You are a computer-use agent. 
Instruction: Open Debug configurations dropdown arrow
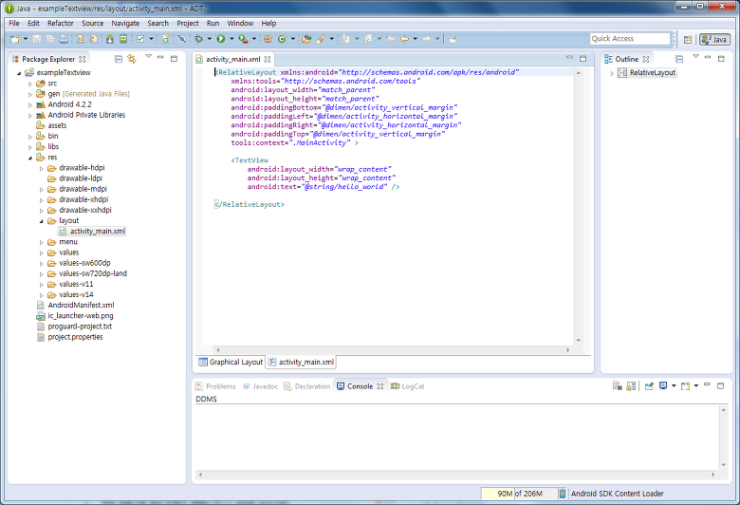click(x=209, y=39)
